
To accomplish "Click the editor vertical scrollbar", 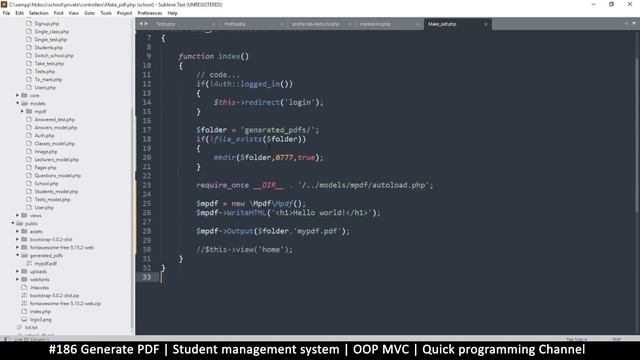I will coord(637,135).
